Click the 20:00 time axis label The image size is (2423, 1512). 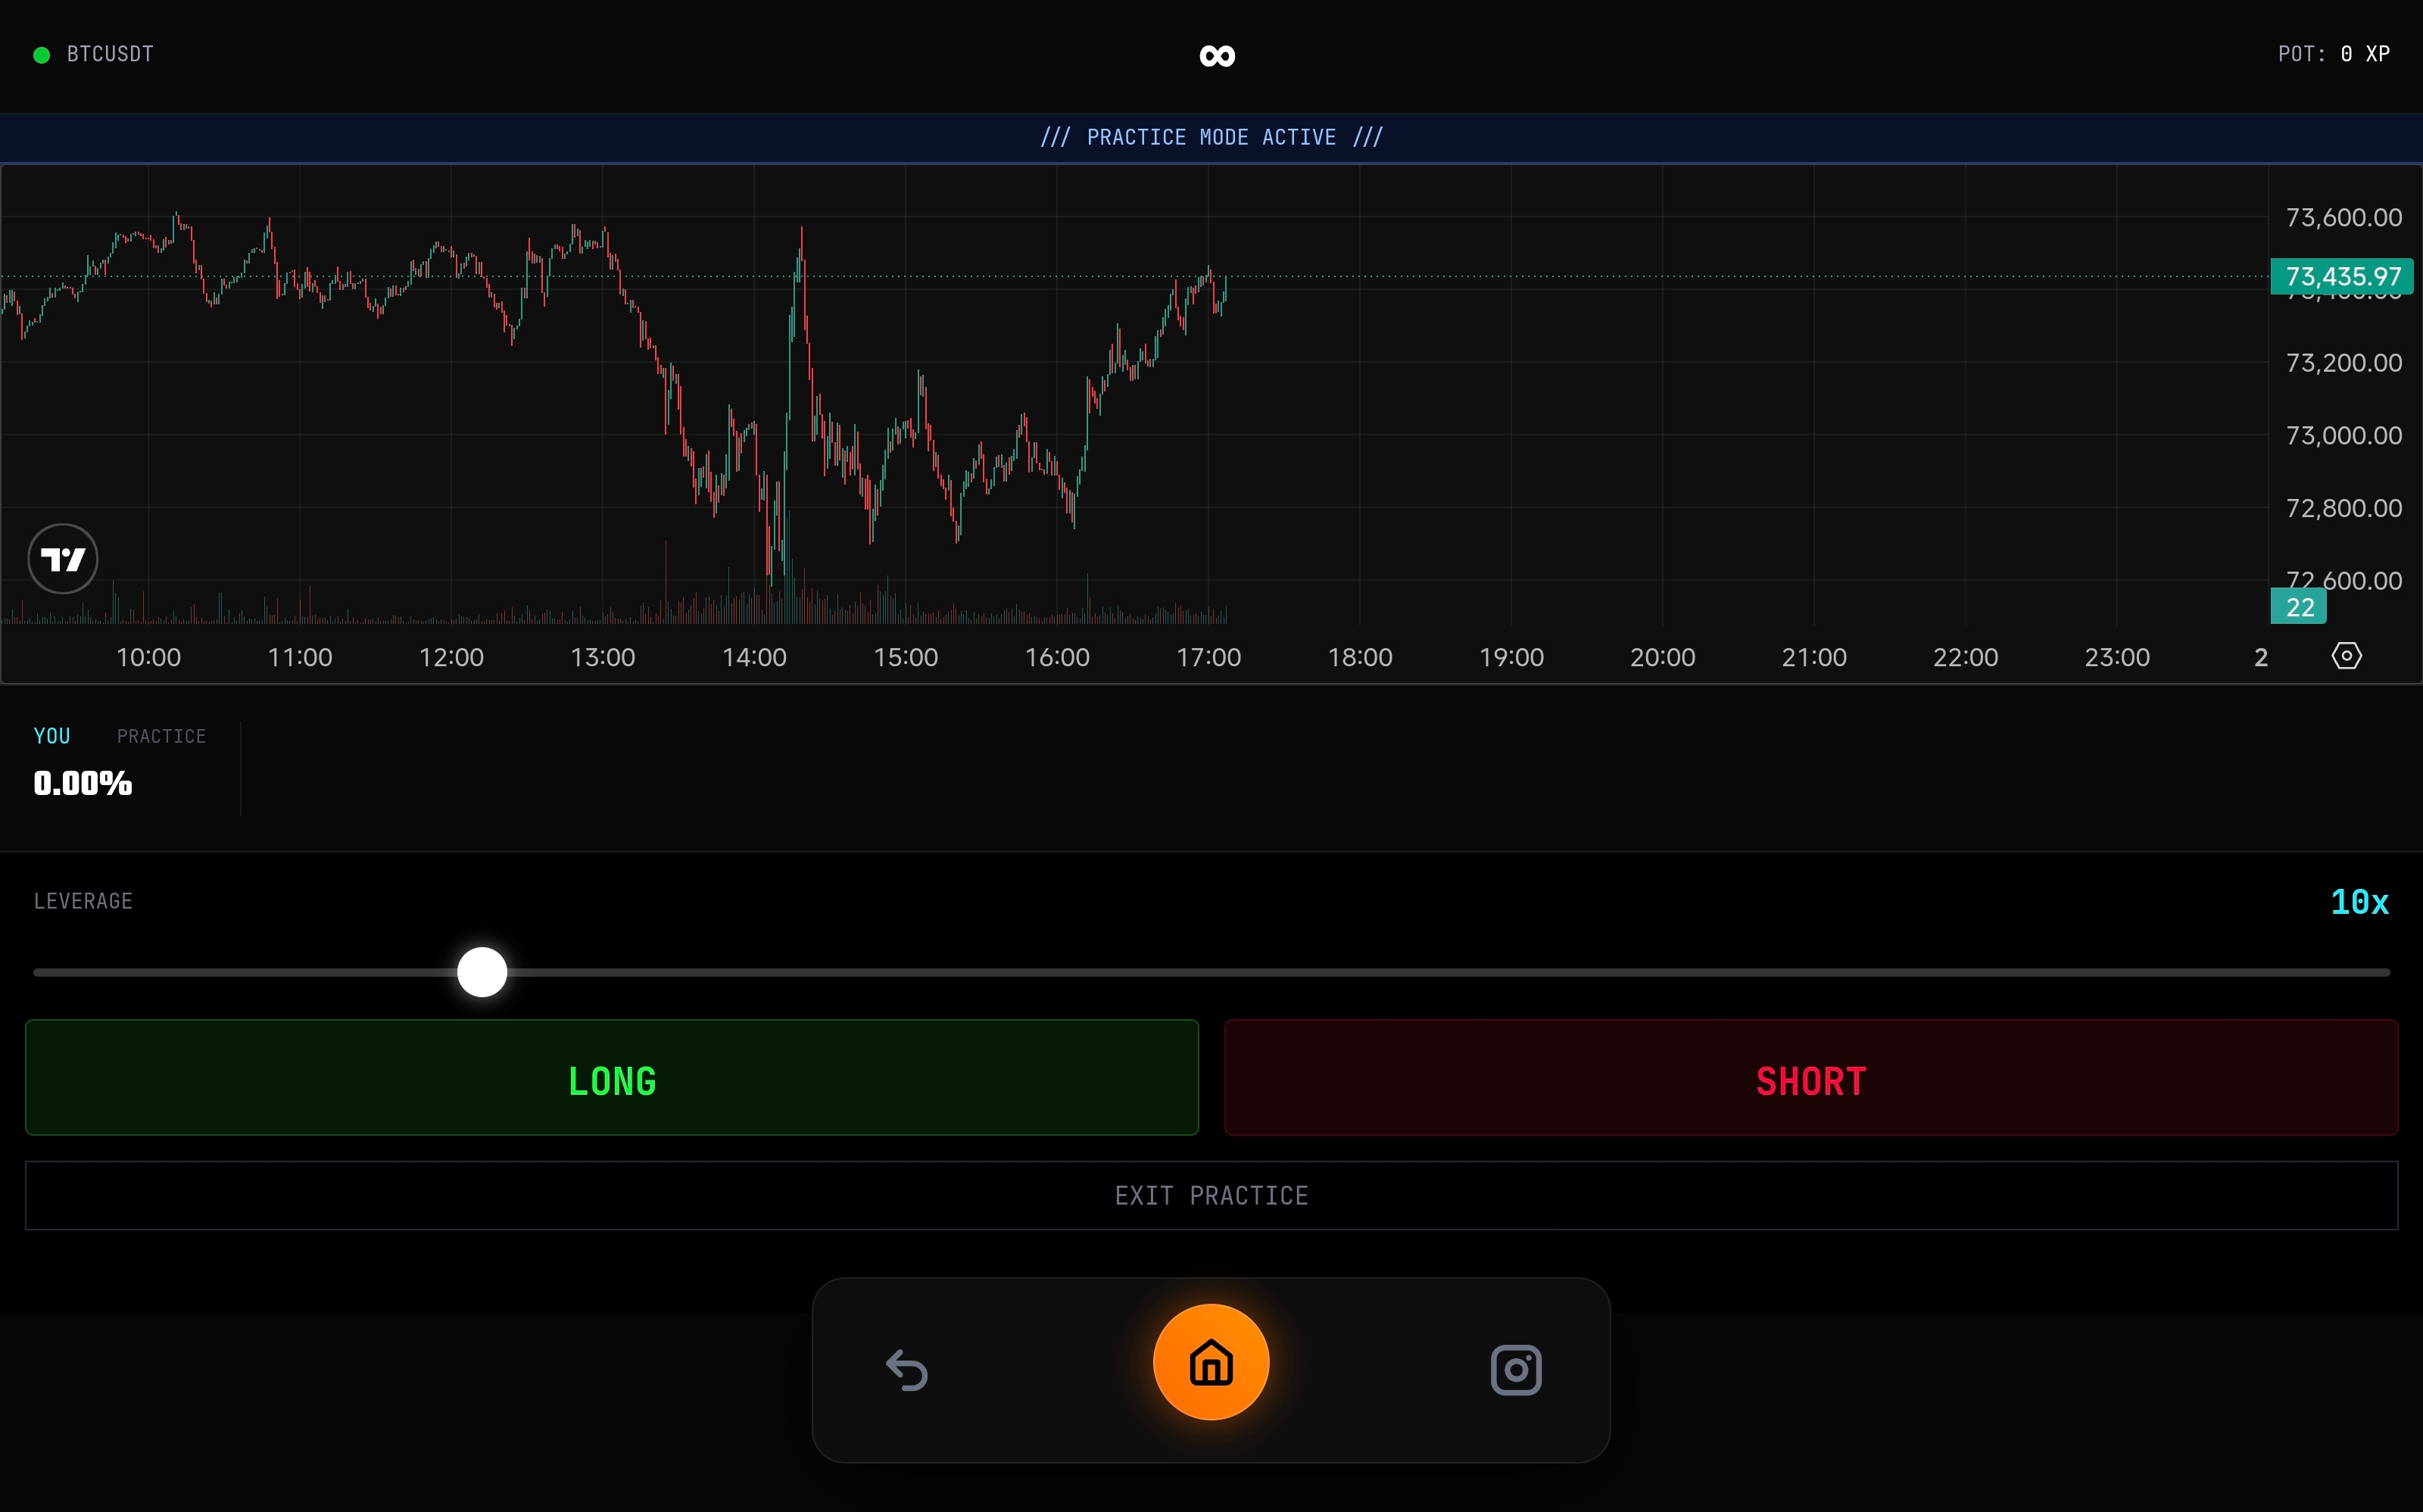coord(1662,658)
